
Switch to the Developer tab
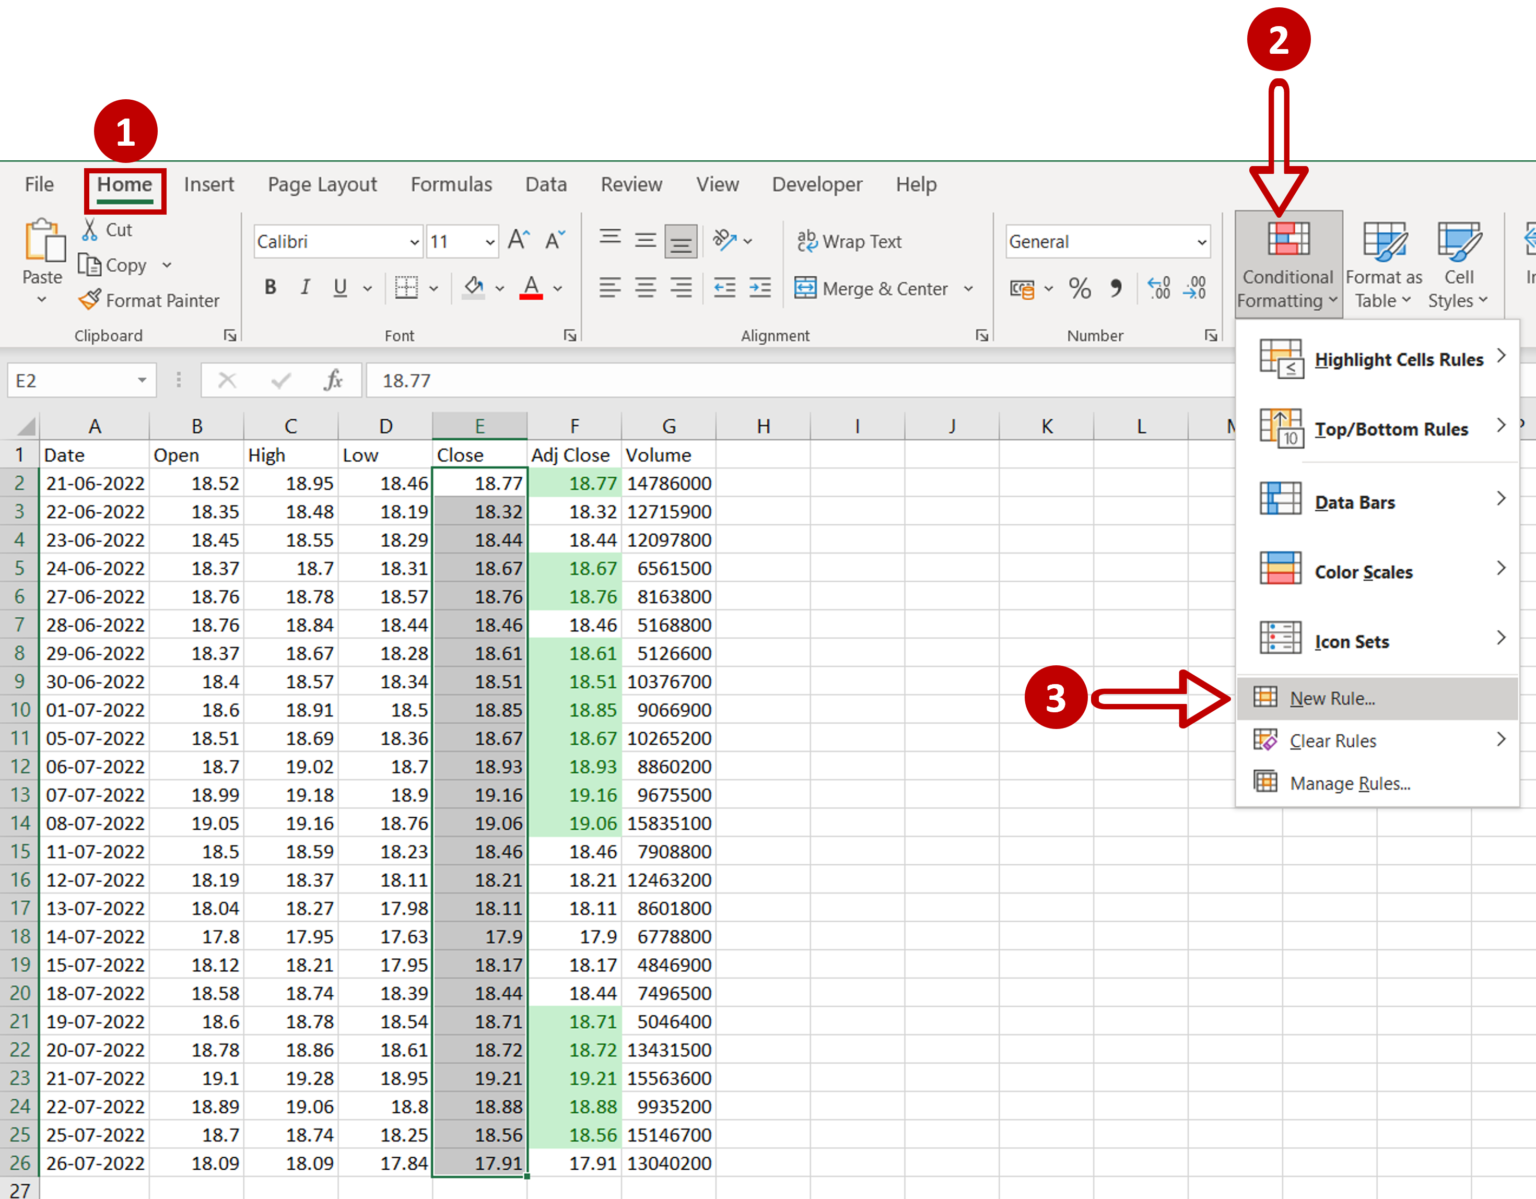coord(817,185)
